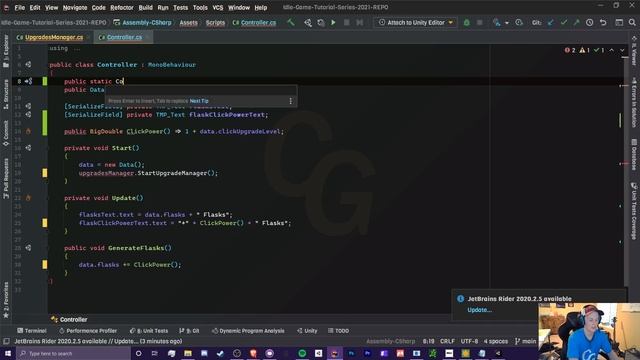The height and width of the screenshot is (360, 640).
Task: Click the Unity gutter icon beside class Controller
Action: 28,64
